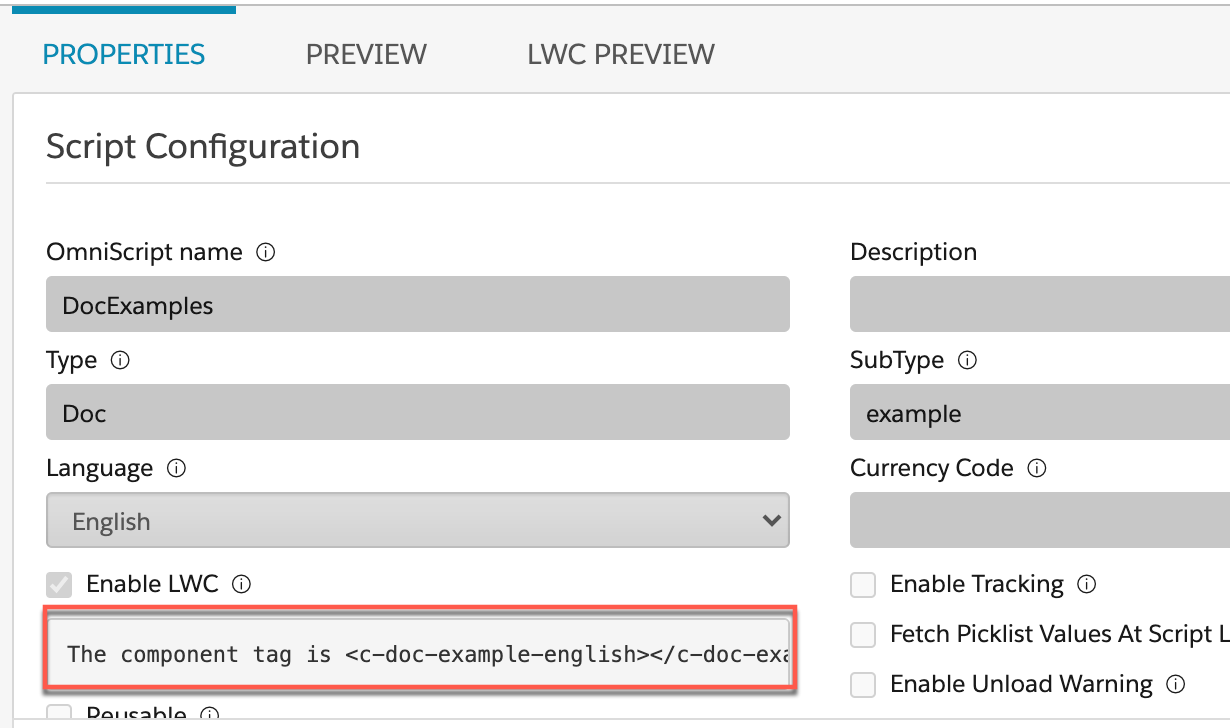Viewport: 1230px width, 728px height.
Task: Click the Enable Tracking label text
Action: (977, 584)
